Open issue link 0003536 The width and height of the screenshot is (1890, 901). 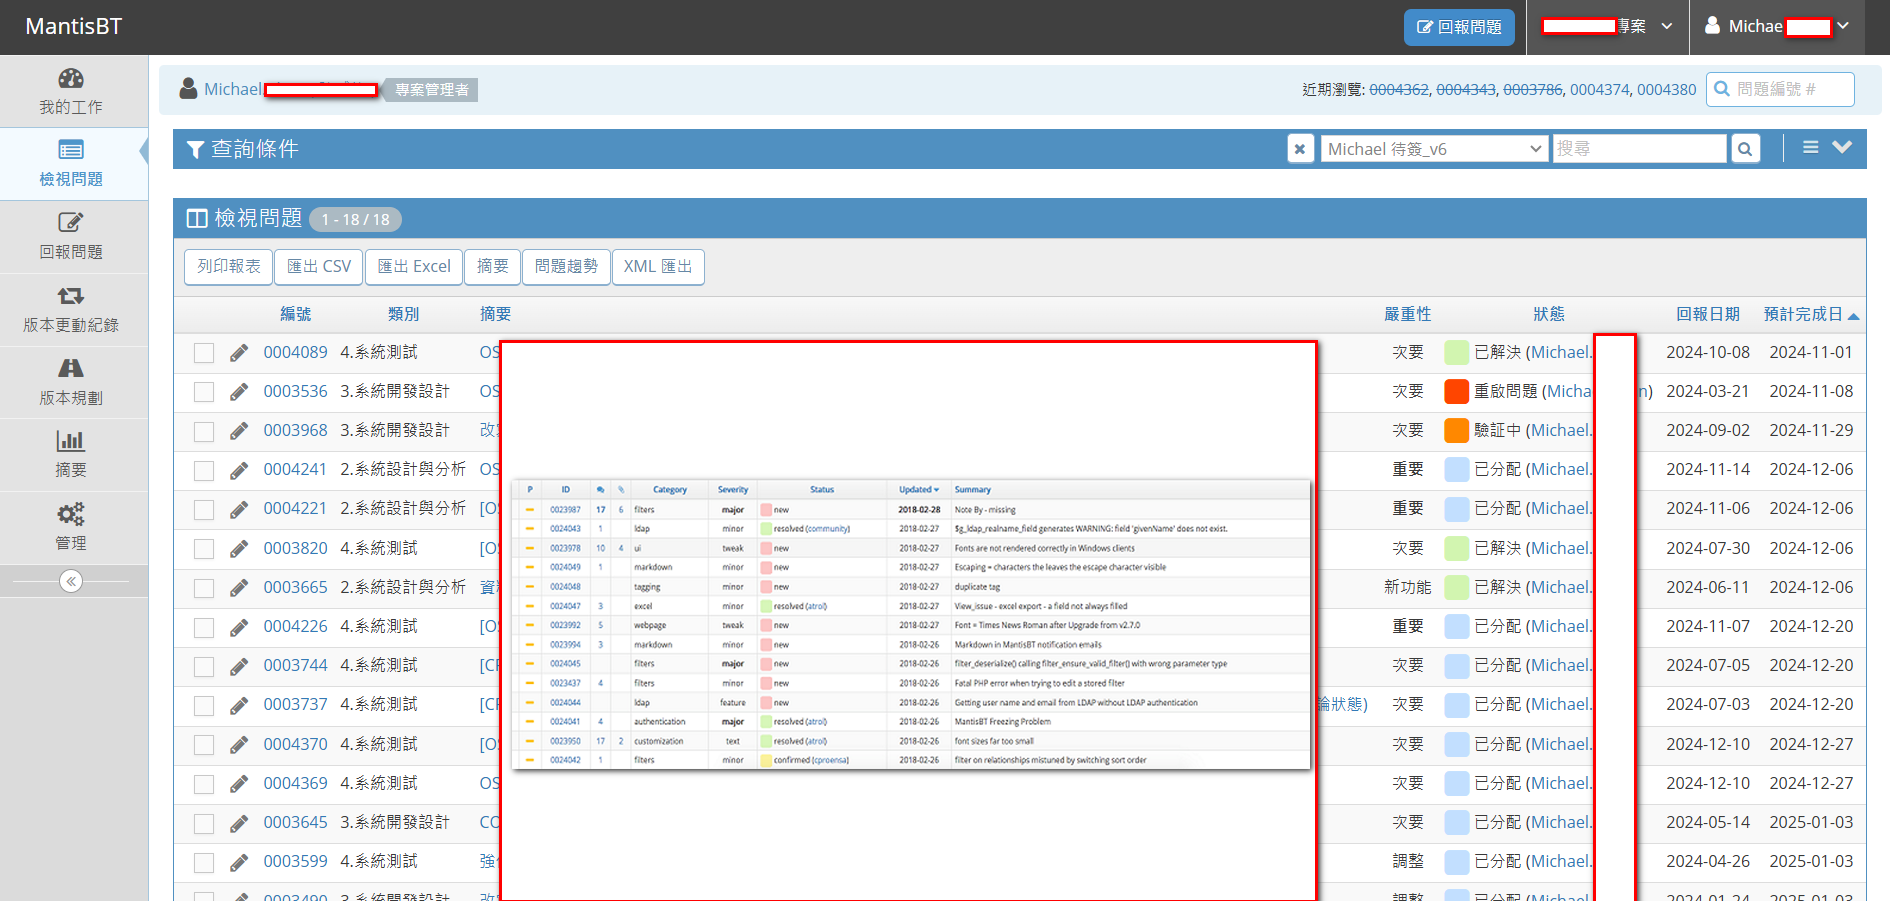(295, 391)
